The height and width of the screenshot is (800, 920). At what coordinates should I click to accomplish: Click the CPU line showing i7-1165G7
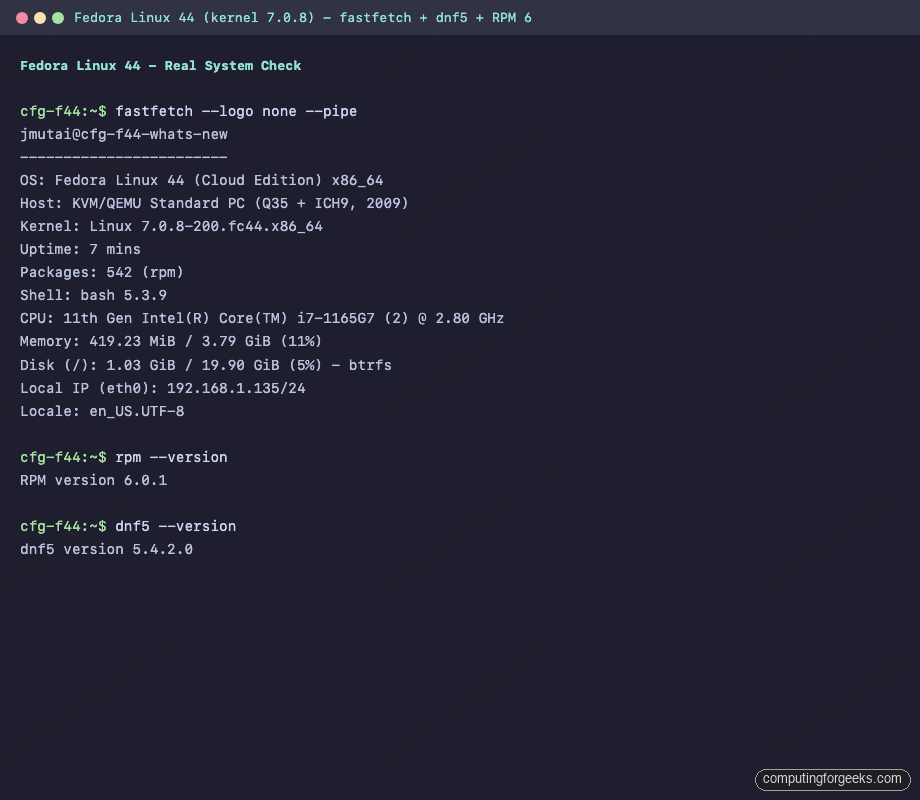262,318
